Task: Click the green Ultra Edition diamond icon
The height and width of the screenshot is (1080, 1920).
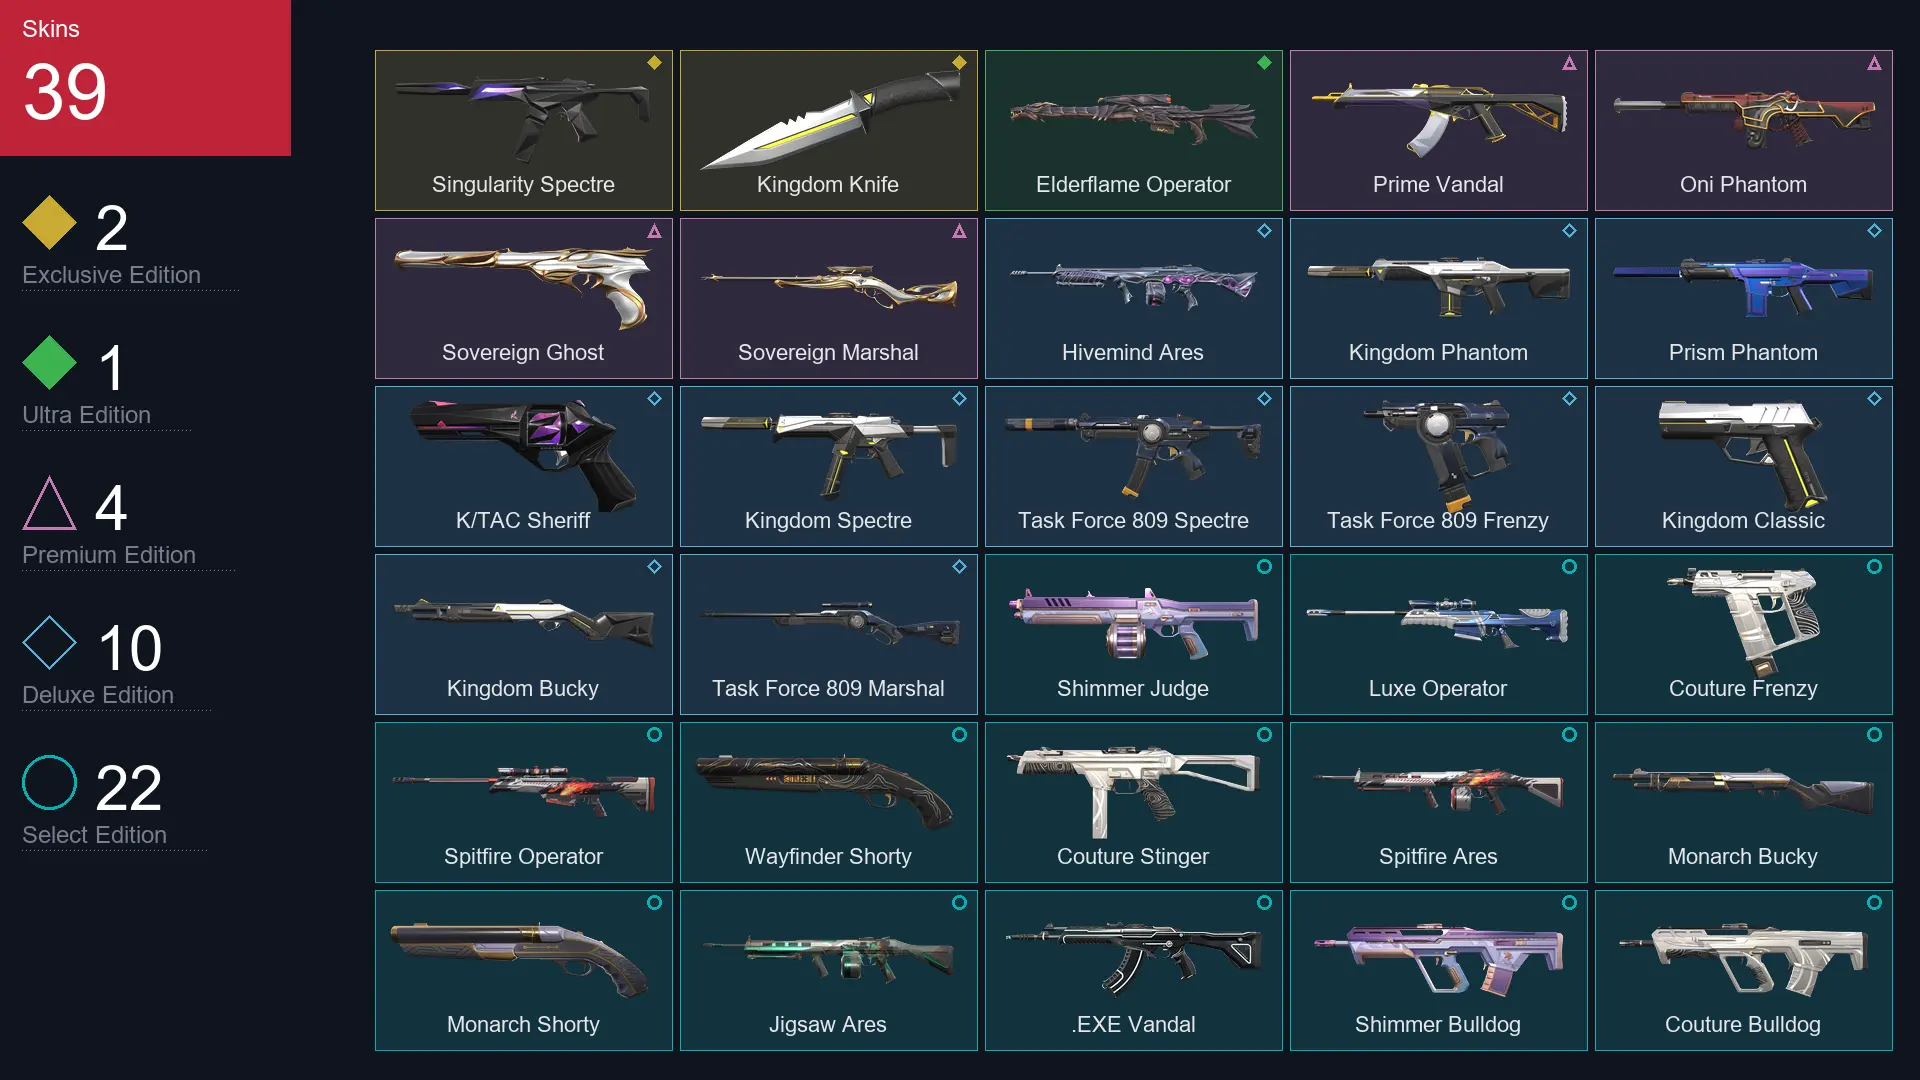Action: tap(49, 362)
